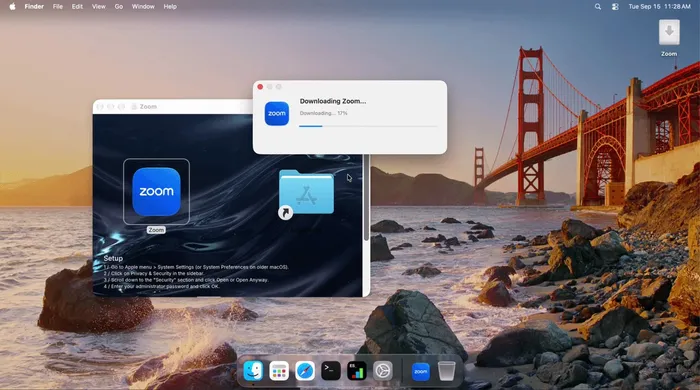Click the installer window vertical scrollbar
This screenshot has height=390, width=700.
[x=366, y=197]
